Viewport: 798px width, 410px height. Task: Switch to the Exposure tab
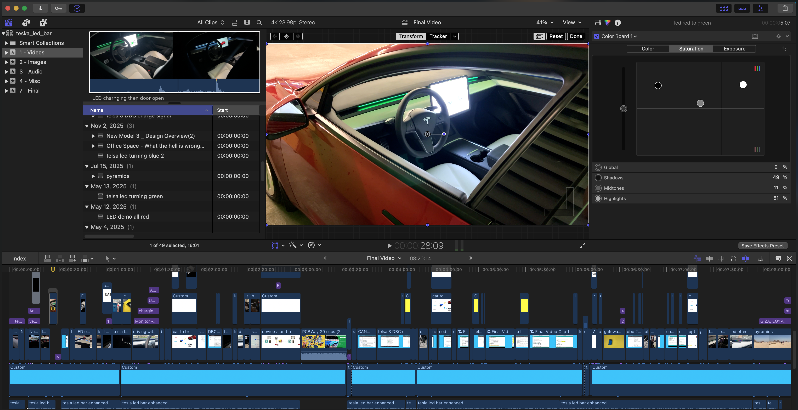(x=734, y=49)
